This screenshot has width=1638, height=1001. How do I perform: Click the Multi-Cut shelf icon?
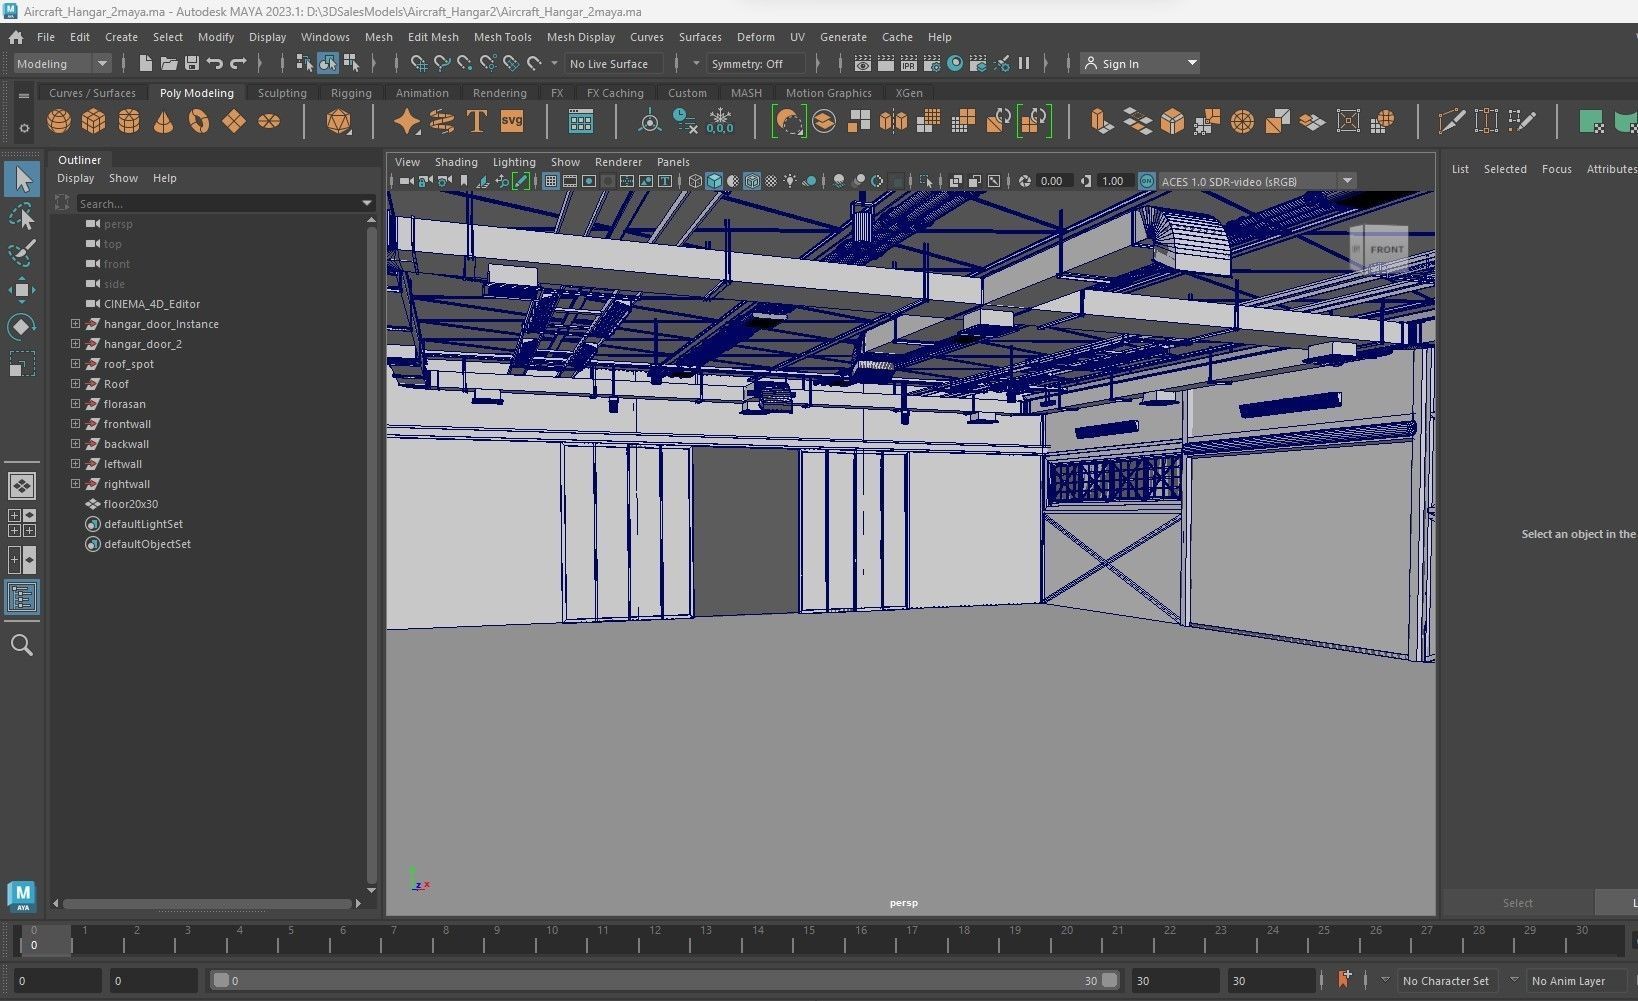[x=1451, y=122]
